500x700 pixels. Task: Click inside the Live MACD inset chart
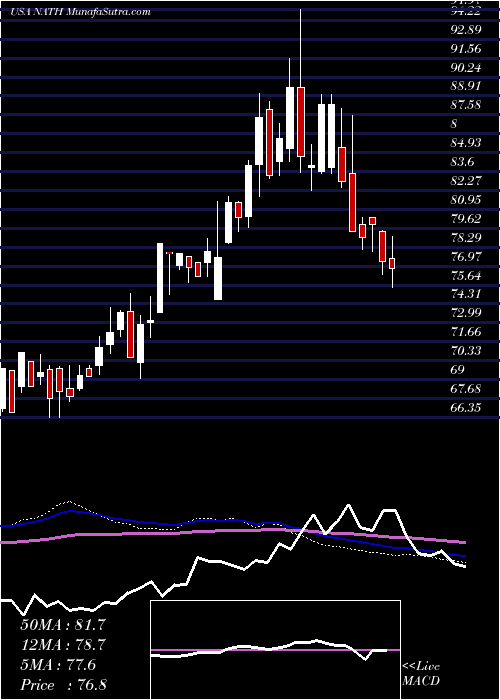click(x=275, y=650)
